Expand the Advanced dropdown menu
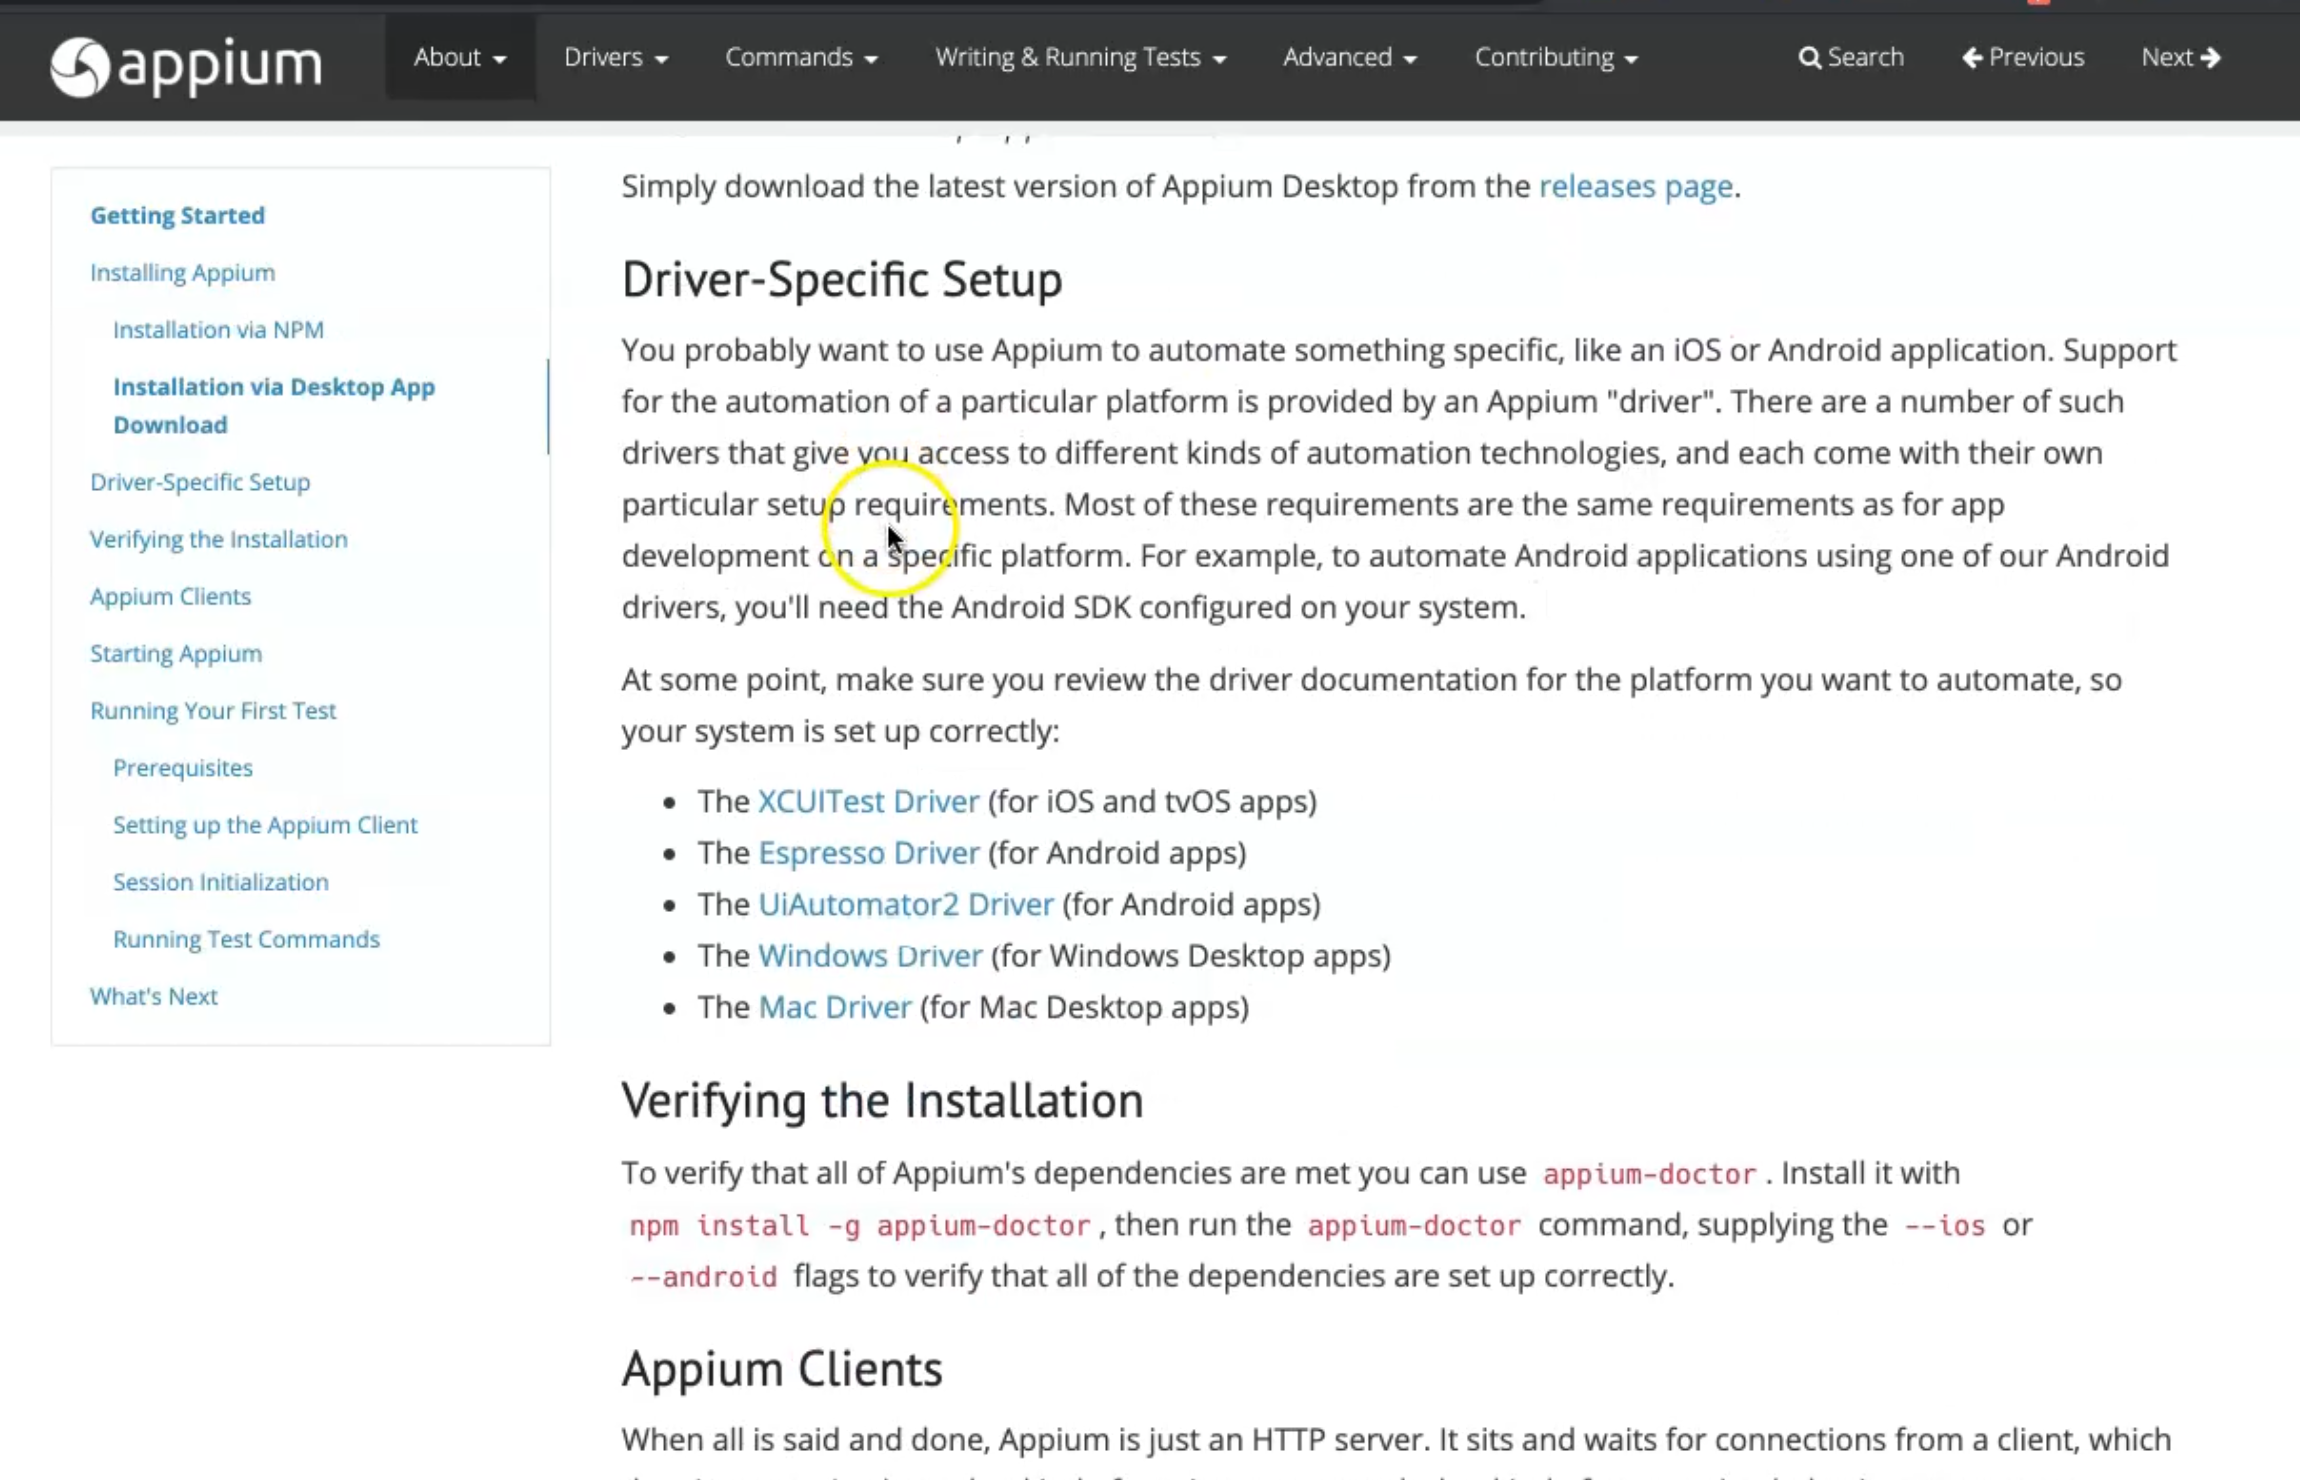Screen dimensions: 2300x1480 coord(1350,57)
